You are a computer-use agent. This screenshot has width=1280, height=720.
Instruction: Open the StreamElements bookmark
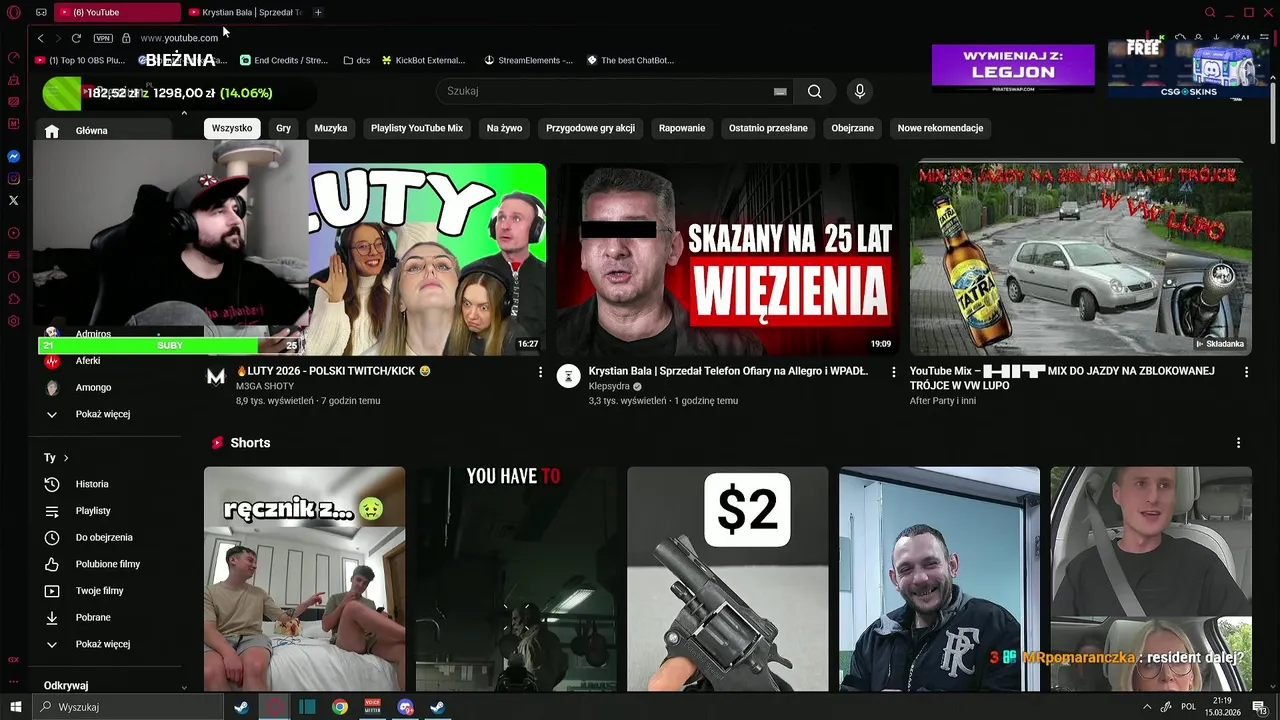click(529, 60)
